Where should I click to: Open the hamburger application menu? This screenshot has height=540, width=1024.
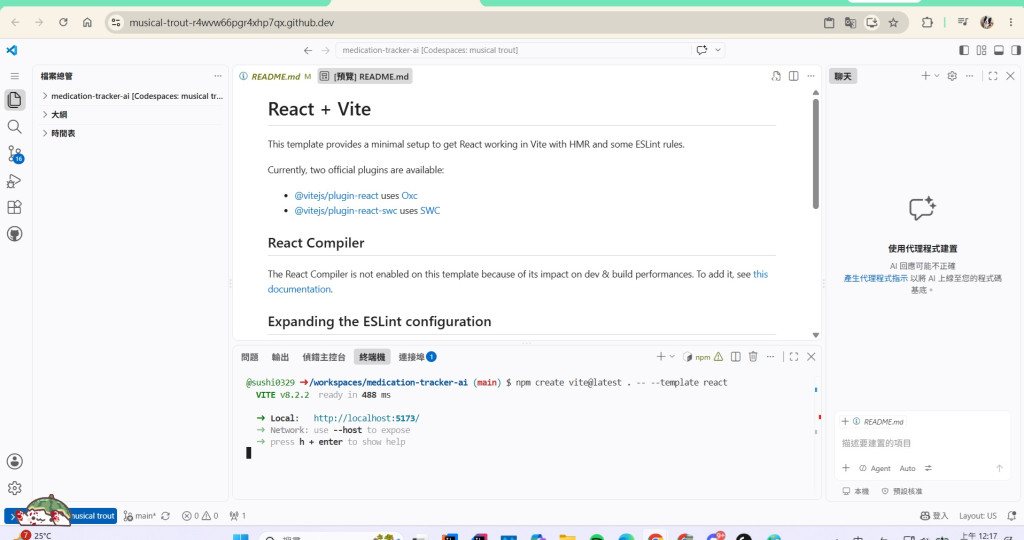point(14,76)
